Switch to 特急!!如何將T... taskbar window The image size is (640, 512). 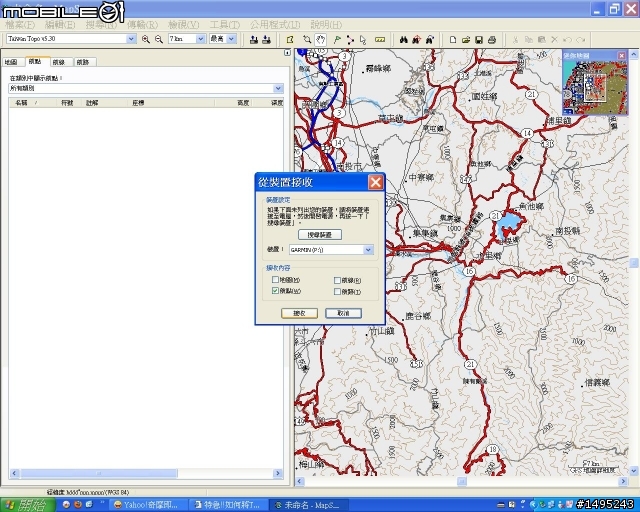tap(229, 505)
